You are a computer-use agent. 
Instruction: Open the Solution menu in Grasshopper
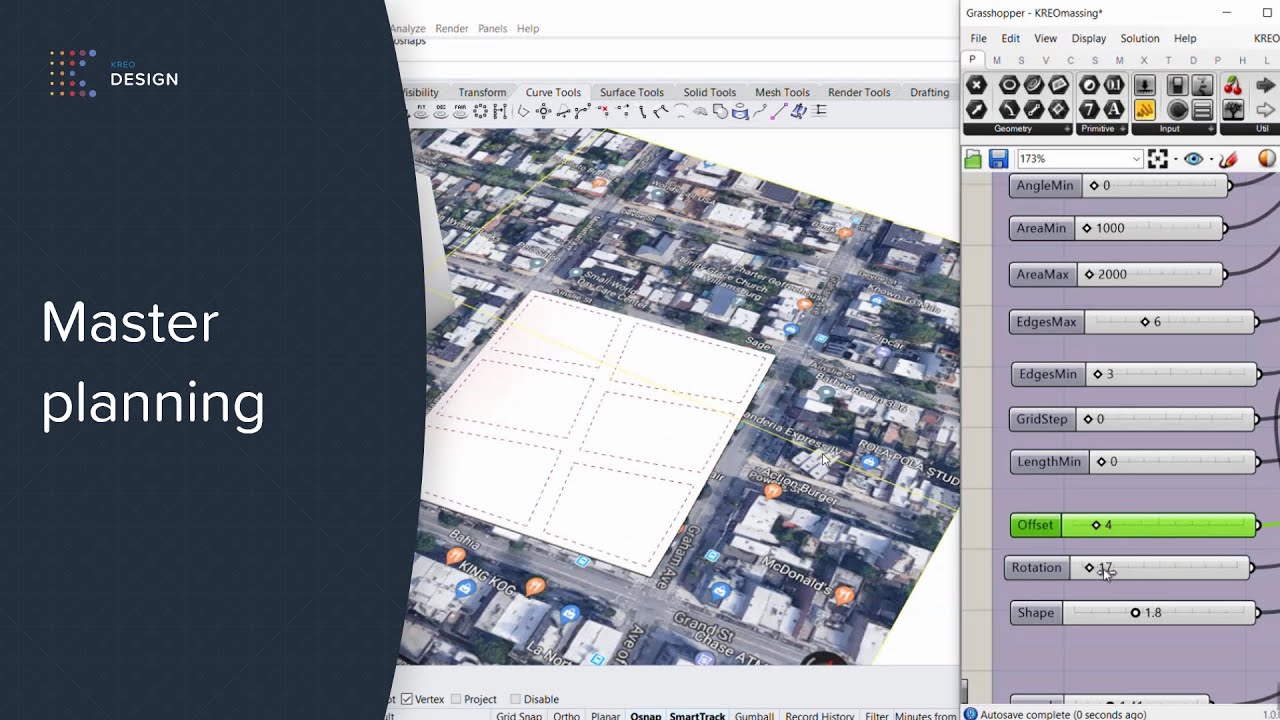click(1139, 38)
